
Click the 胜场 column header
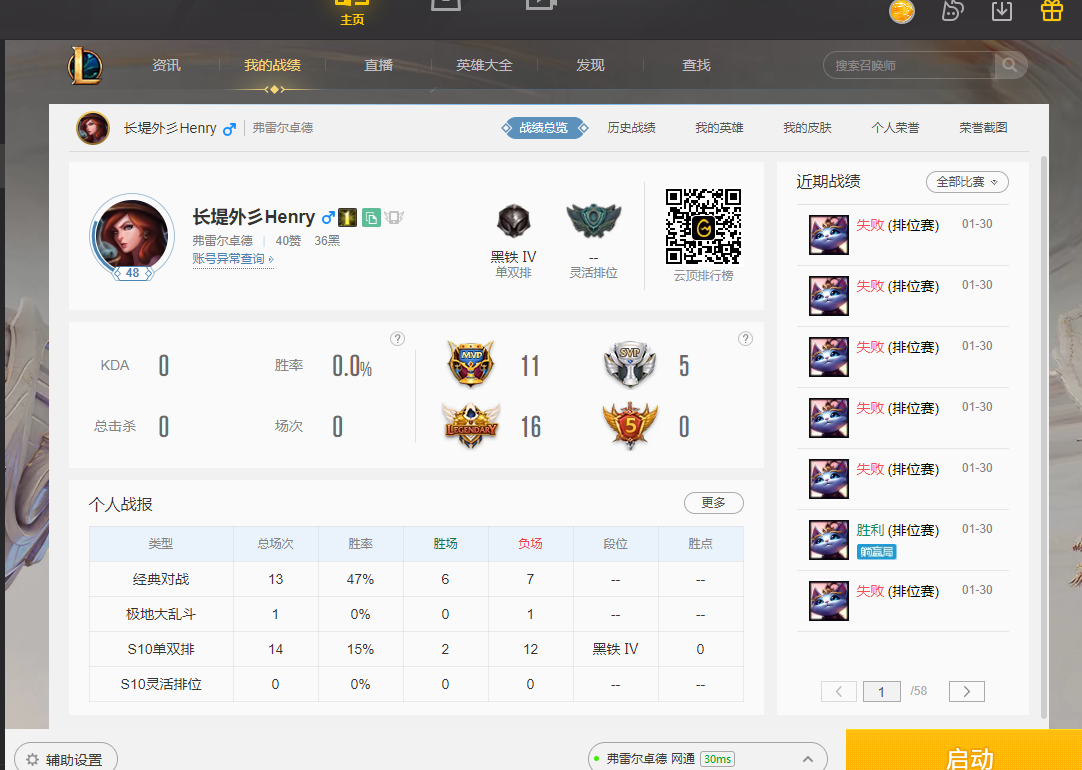click(445, 544)
